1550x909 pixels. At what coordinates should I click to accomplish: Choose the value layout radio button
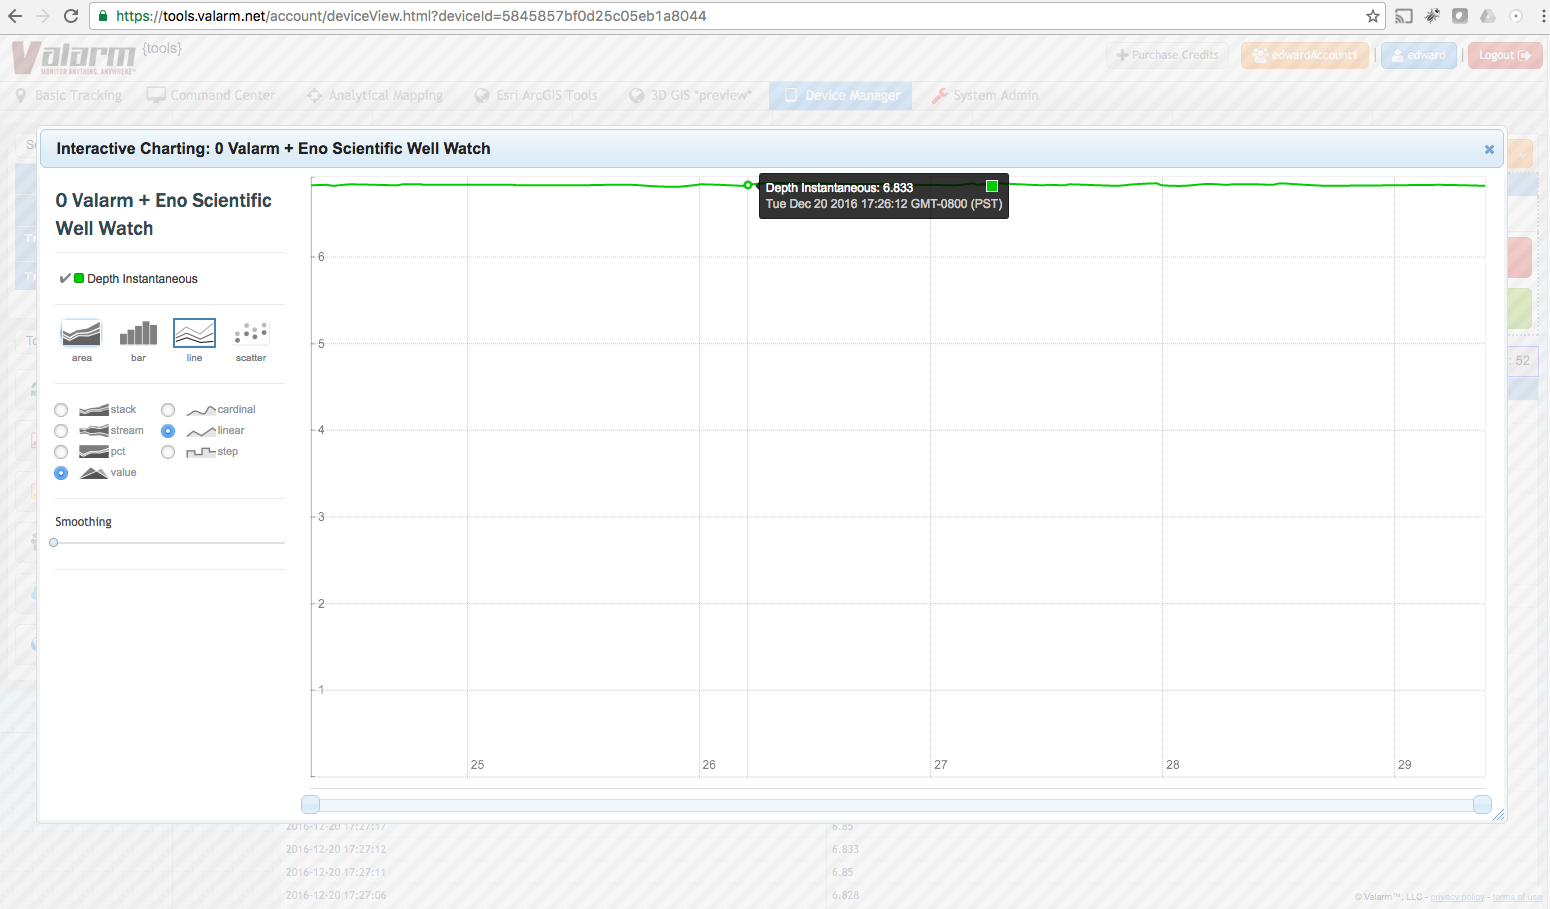click(x=61, y=473)
